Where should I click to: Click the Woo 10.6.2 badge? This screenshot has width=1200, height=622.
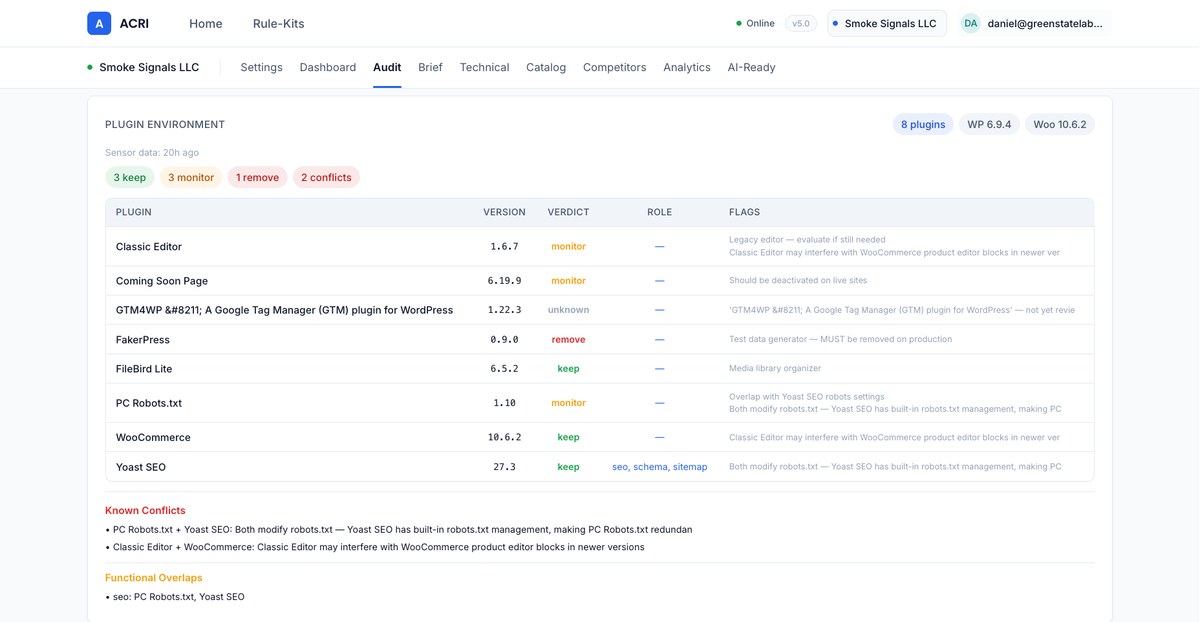pyautogui.click(x=1060, y=125)
